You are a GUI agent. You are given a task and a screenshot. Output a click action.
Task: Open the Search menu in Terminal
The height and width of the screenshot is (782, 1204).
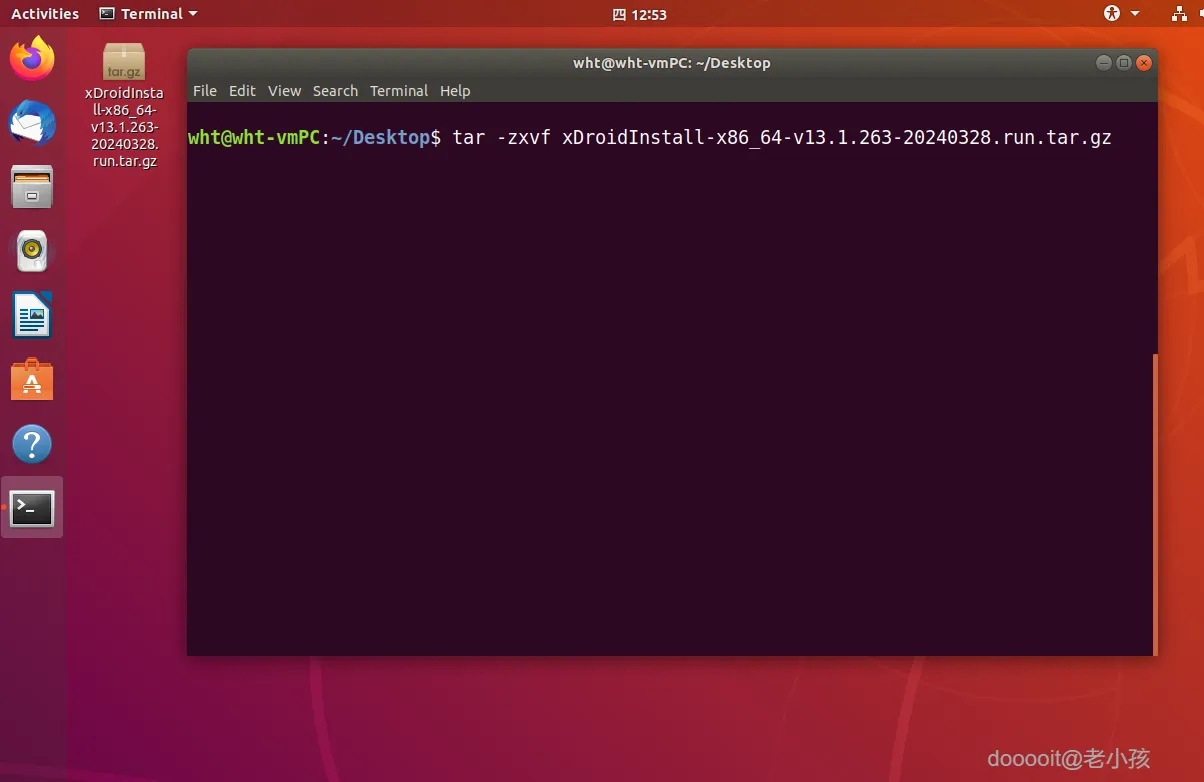click(335, 91)
